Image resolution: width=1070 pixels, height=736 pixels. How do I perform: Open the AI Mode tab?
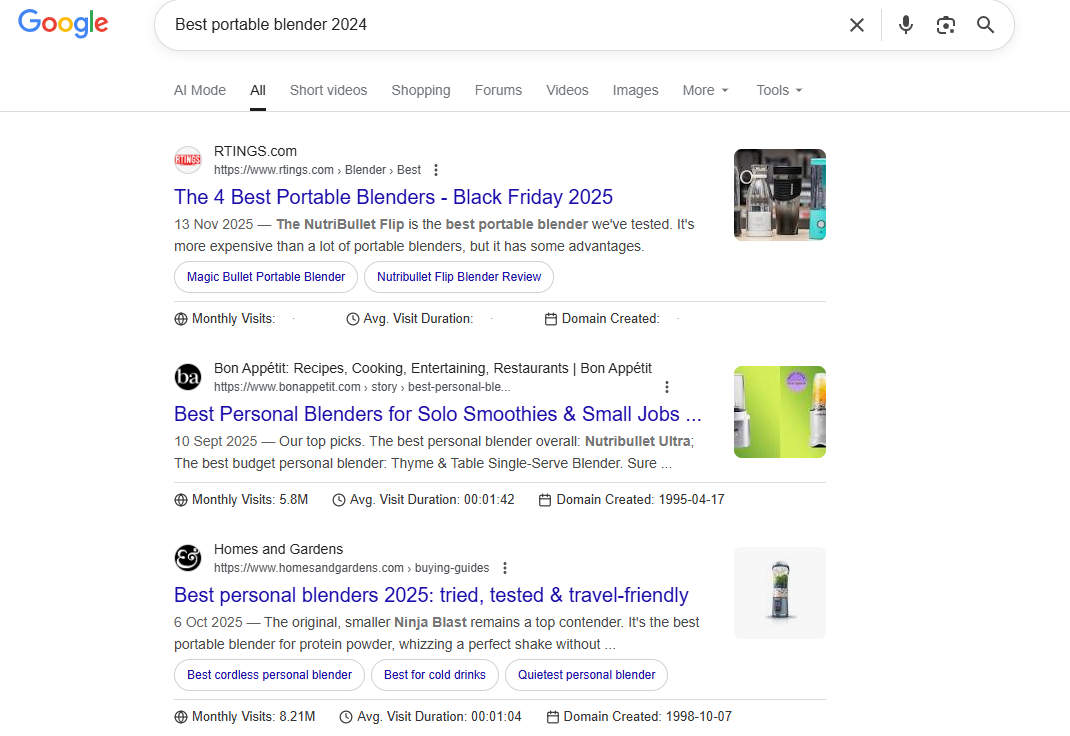[x=200, y=90]
